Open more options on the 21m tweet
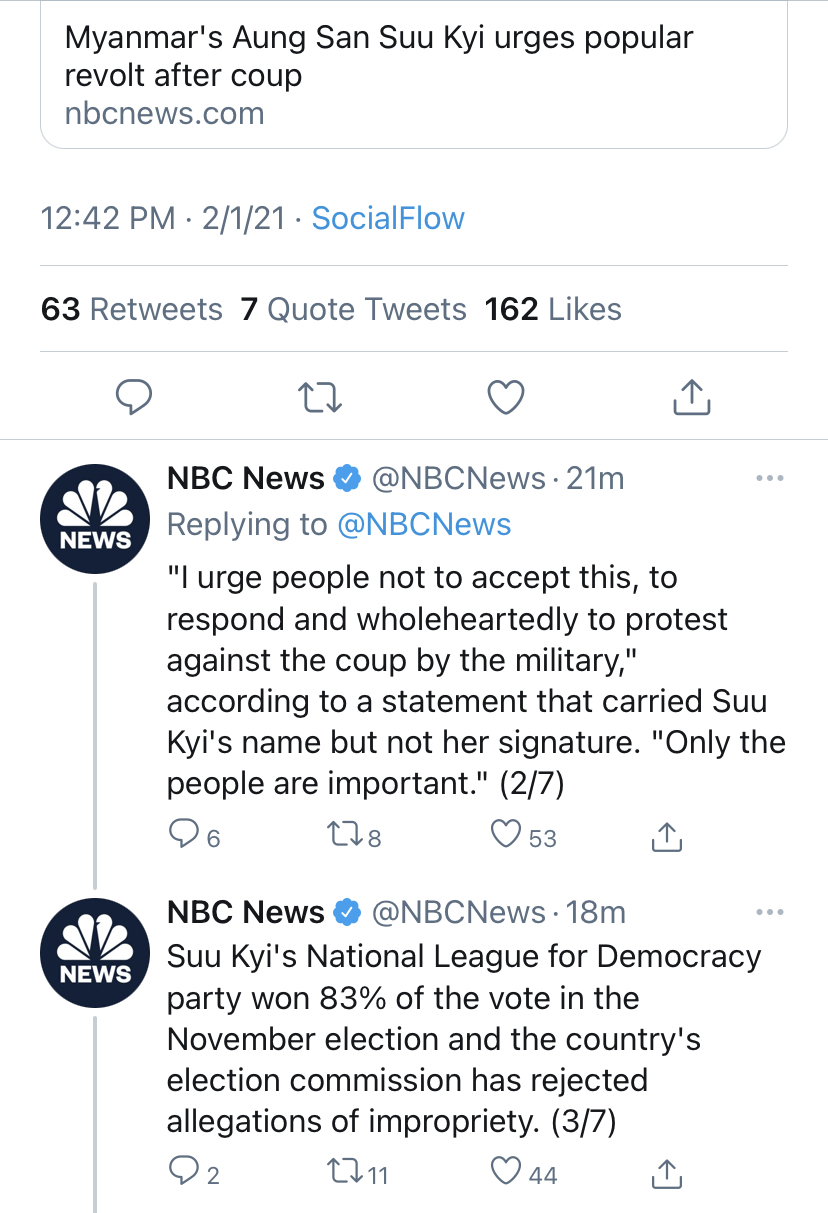The image size is (828, 1213). click(769, 479)
